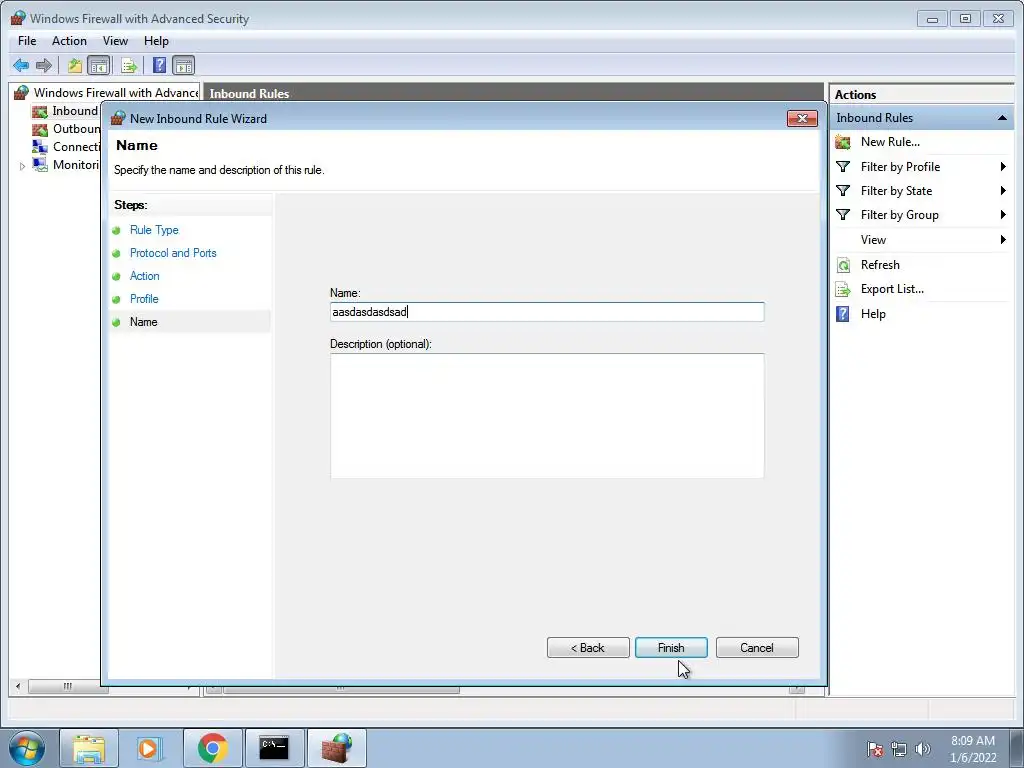1024x768 pixels.
Task: Click the Outbound Rules tree icon
Action: [x=40, y=129]
